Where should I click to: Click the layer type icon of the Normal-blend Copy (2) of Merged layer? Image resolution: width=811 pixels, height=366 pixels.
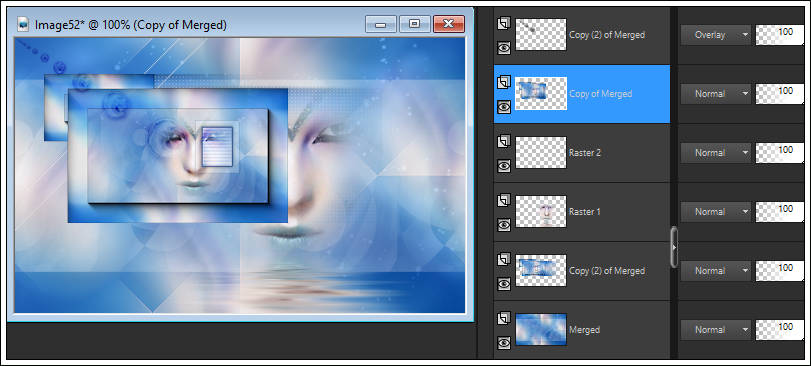pyautogui.click(x=504, y=258)
